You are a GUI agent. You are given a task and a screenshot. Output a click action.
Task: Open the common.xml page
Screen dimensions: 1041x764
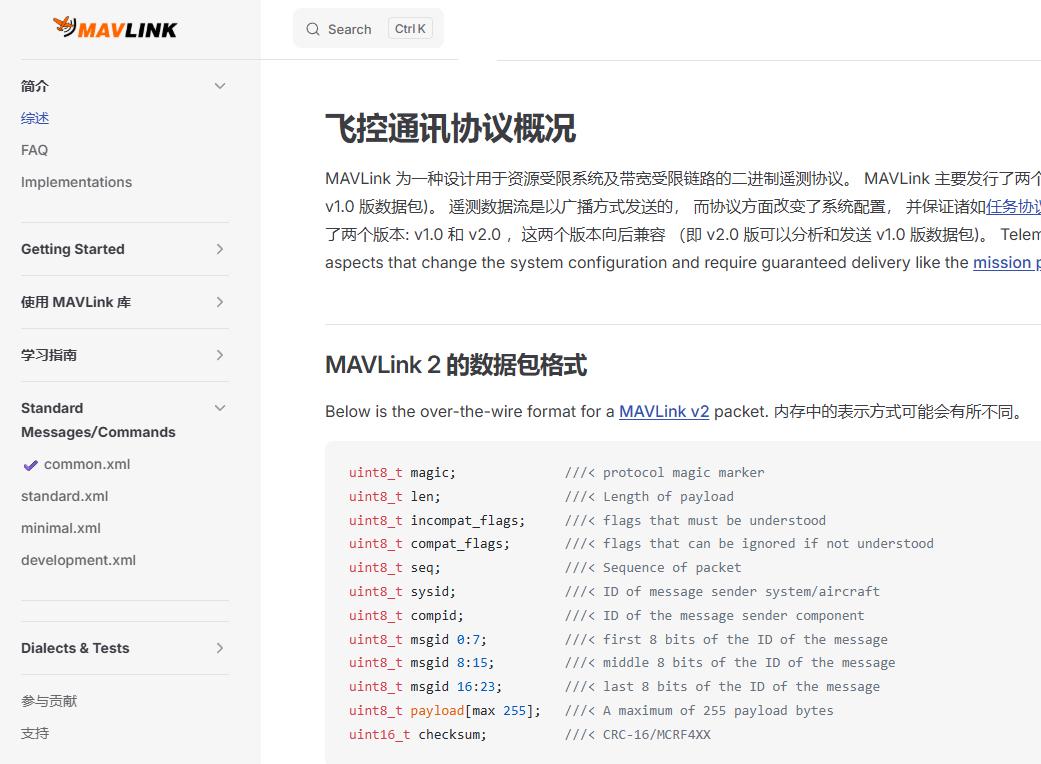(x=87, y=464)
